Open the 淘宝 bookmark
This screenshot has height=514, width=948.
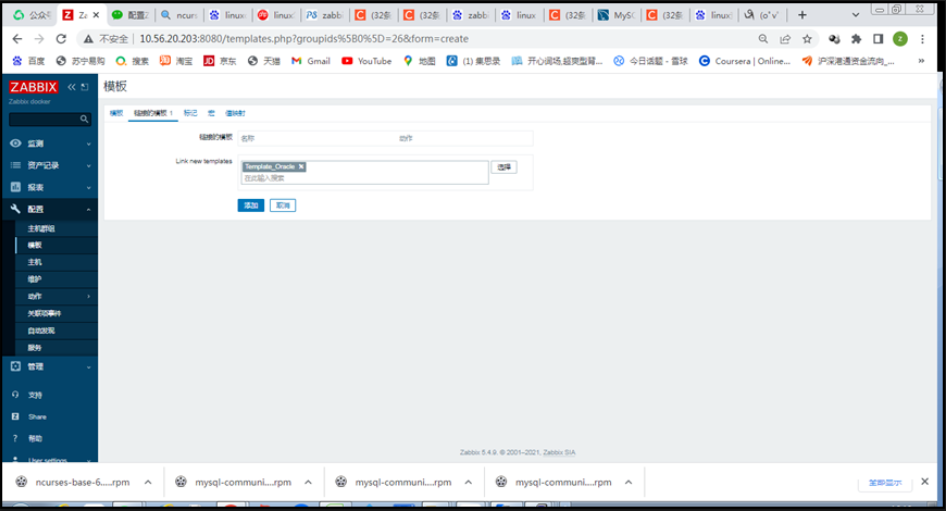click(176, 61)
